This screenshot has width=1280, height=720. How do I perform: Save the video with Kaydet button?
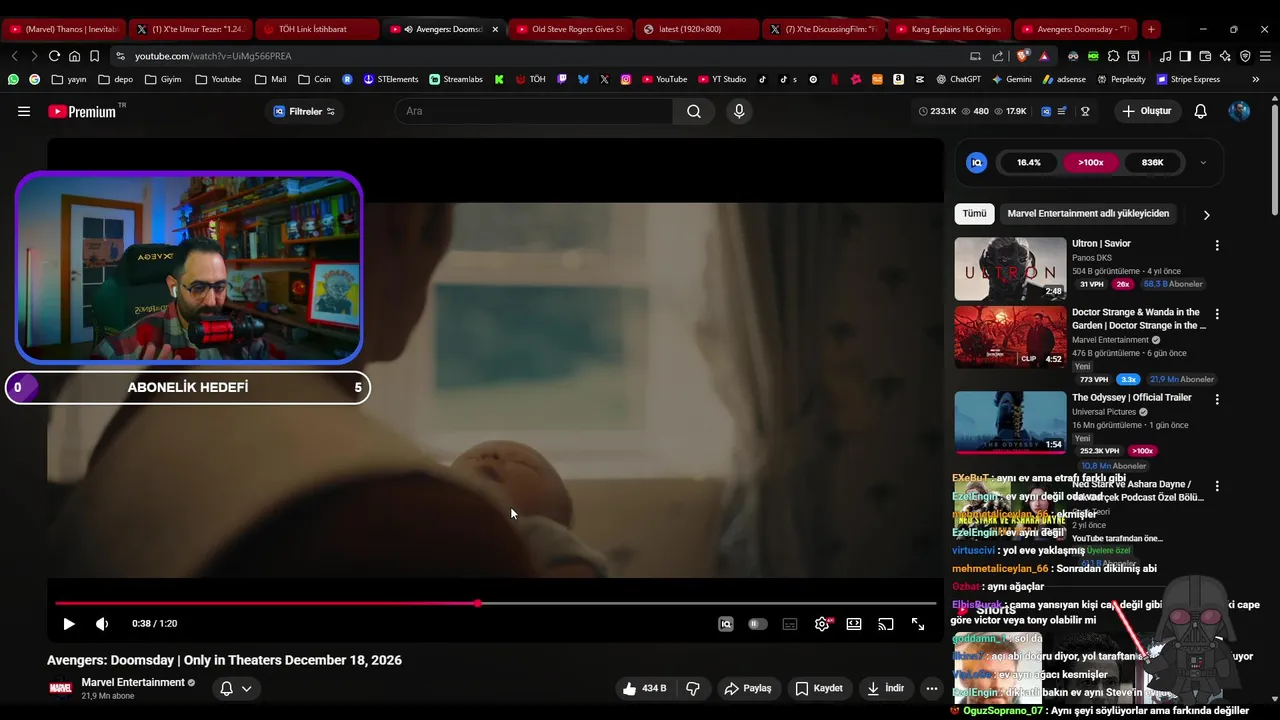pyautogui.click(x=819, y=688)
